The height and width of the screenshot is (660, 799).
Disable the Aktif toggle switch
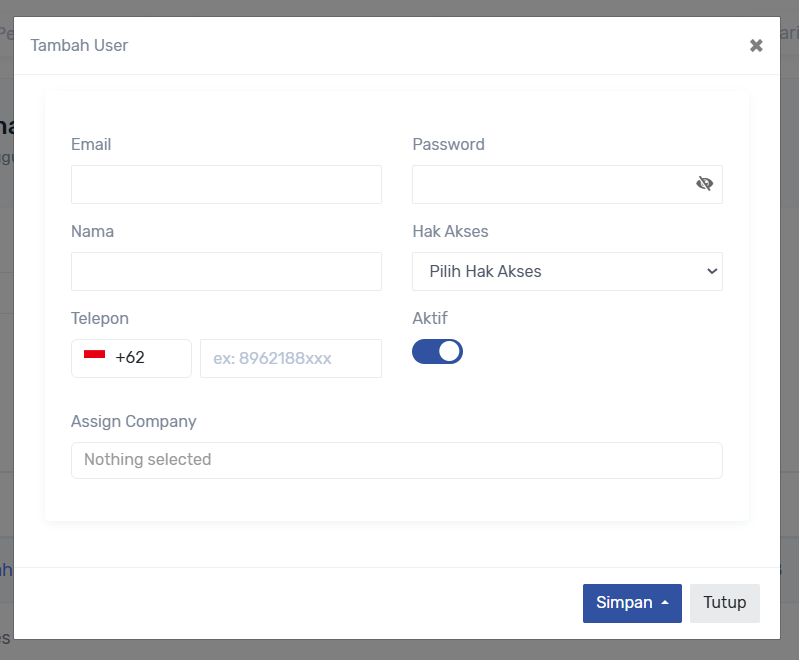pyautogui.click(x=438, y=351)
